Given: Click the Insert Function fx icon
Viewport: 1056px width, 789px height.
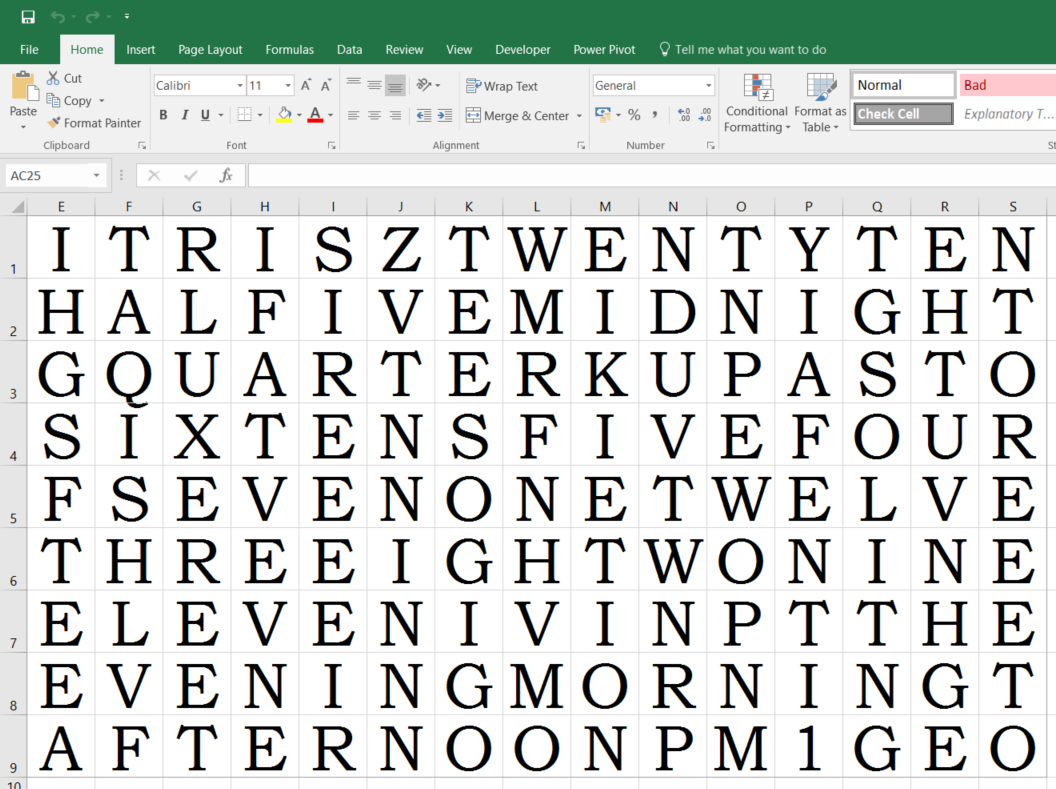Looking at the screenshot, I should [x=226, y=176].
